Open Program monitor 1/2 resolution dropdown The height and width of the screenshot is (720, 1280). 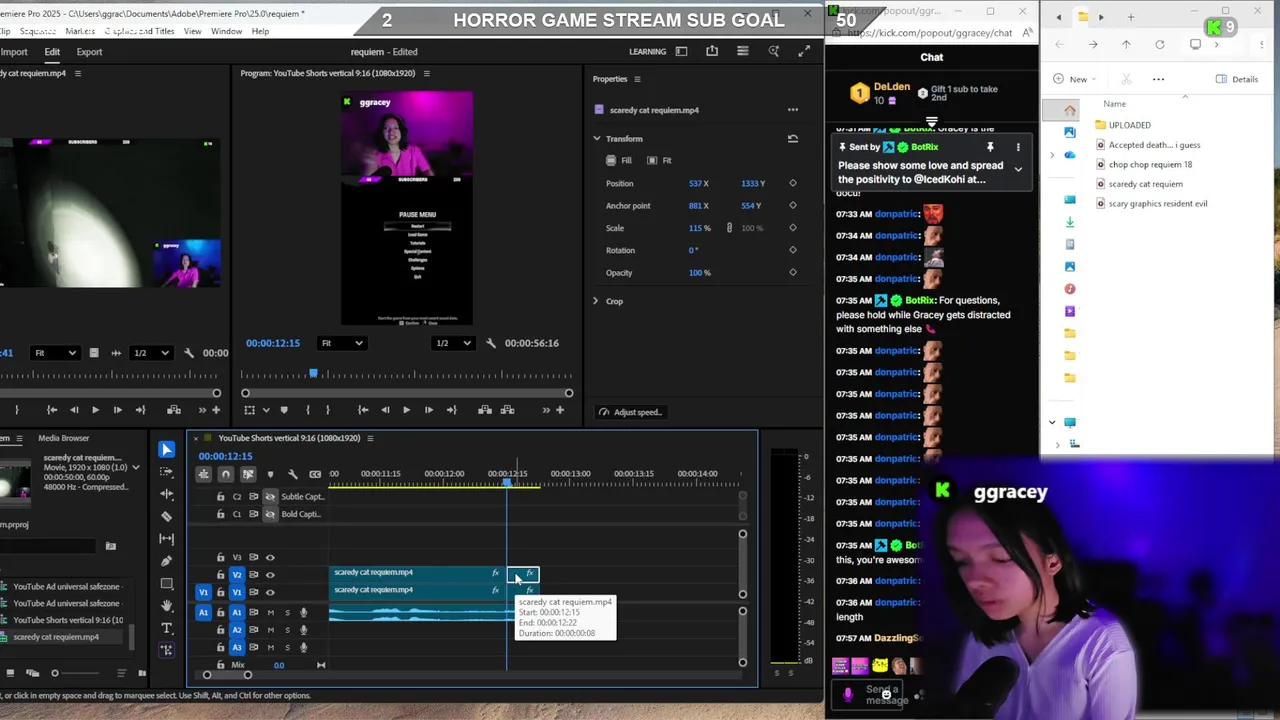(453, 343)
